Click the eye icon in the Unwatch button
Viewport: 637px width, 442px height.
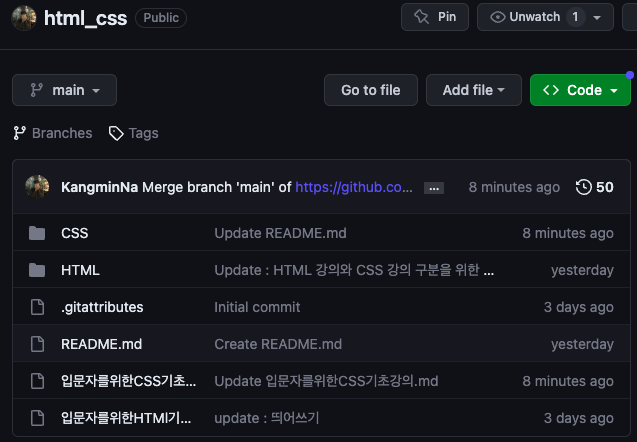click(x=498, y=17)
